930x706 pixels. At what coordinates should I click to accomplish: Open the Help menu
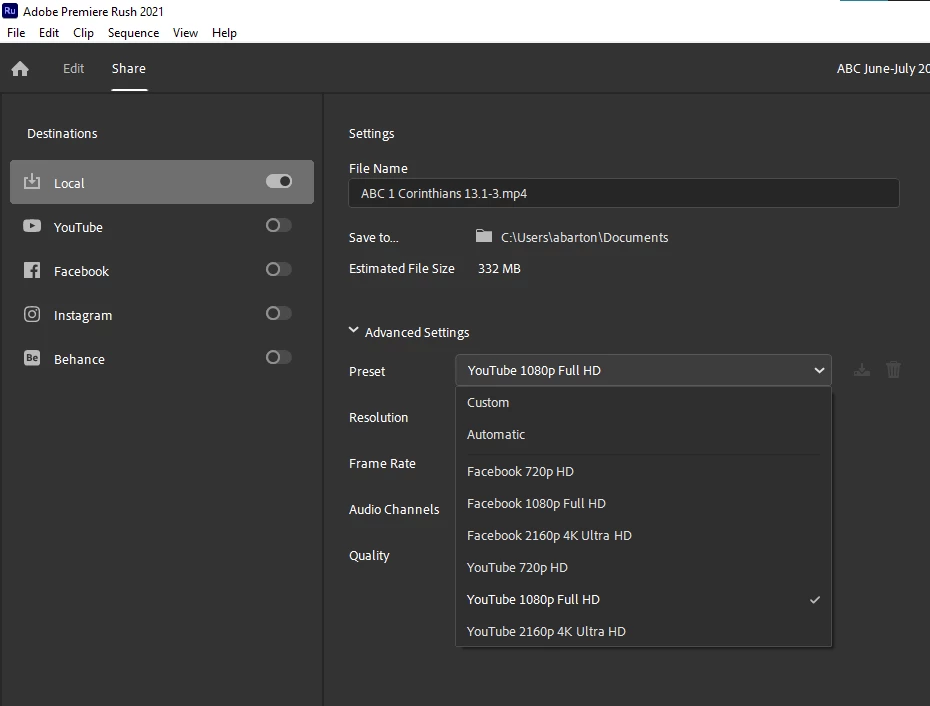224,33
